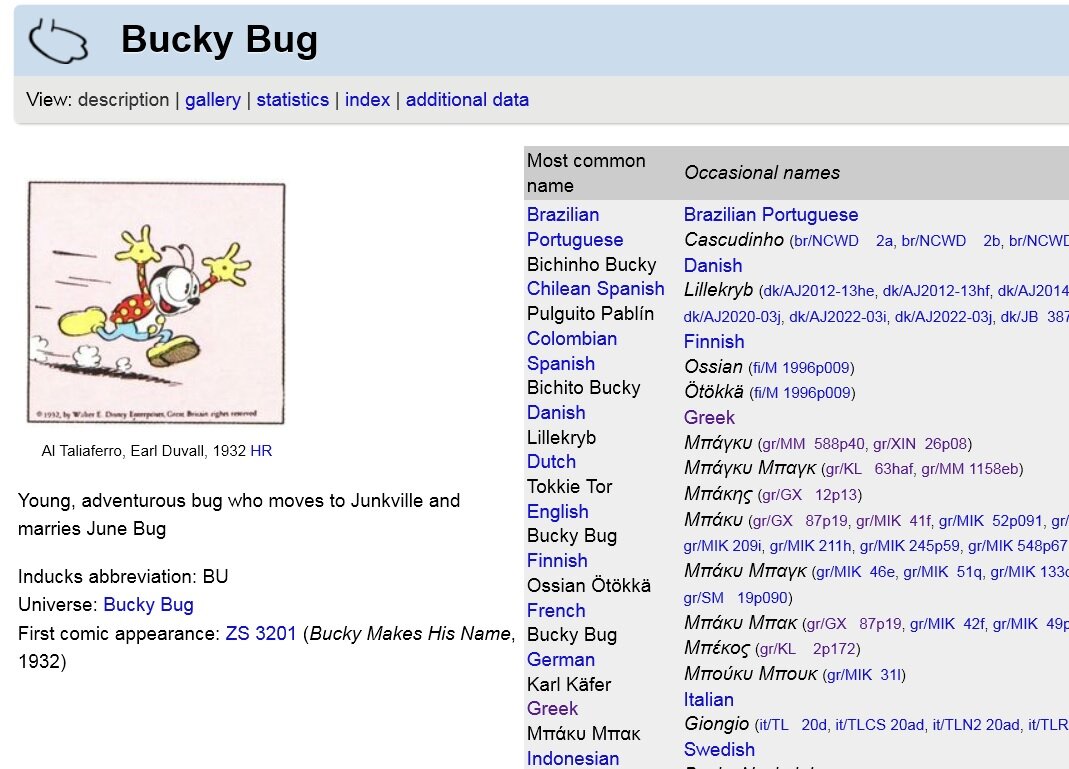This screenshot has height=769, width=1069.
Task: Open Greek heading under Occasional names
Action: [x=709, y=417]
